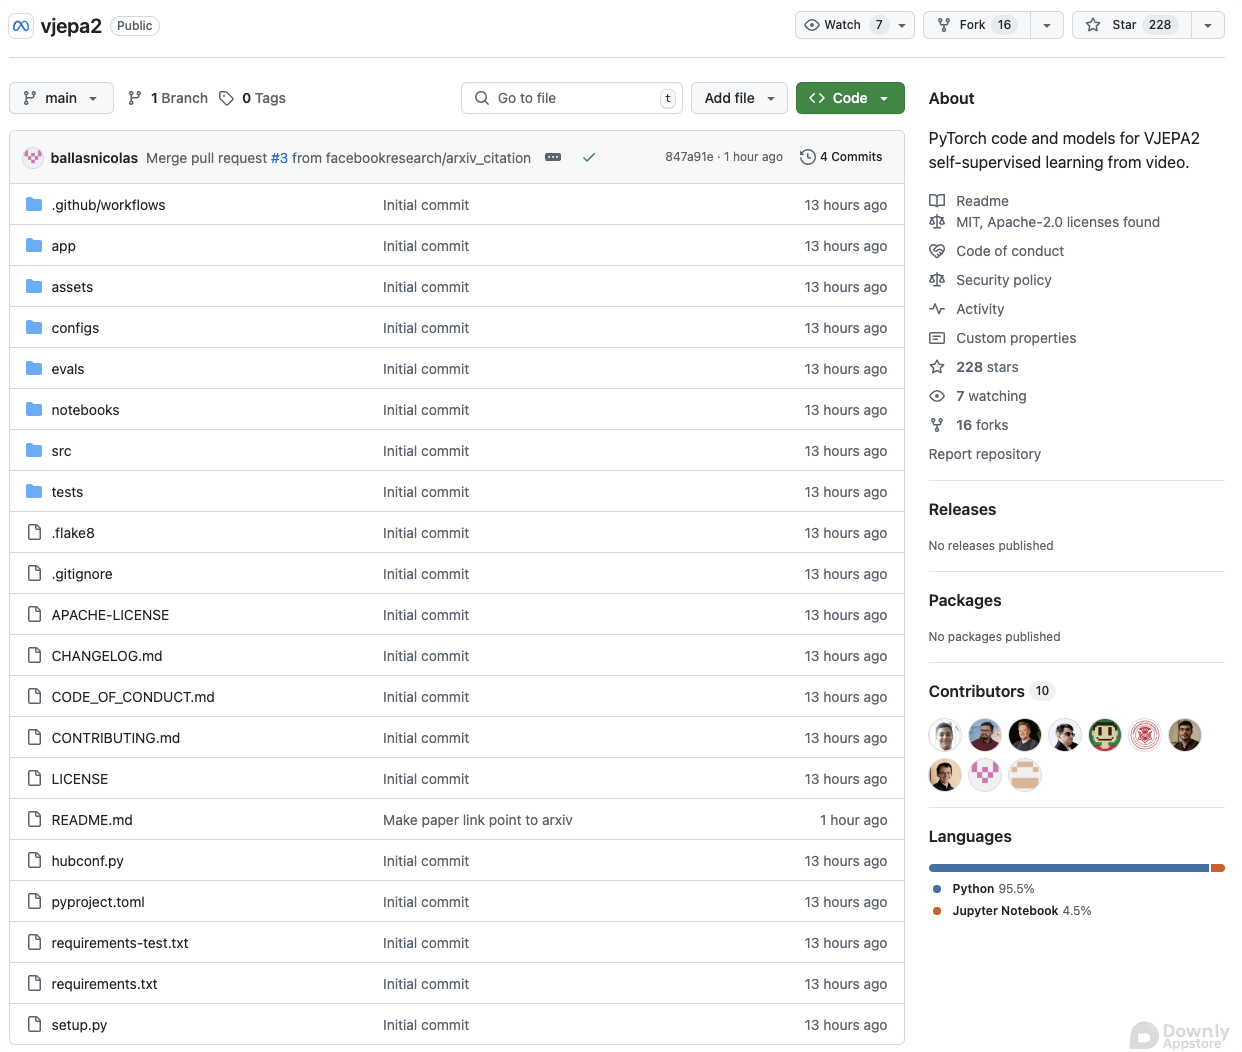The width and height of the screenshot is (1242, 1052).
Task: Click the heart icon by Code of conduct
Action: click(x=937, y=251)
